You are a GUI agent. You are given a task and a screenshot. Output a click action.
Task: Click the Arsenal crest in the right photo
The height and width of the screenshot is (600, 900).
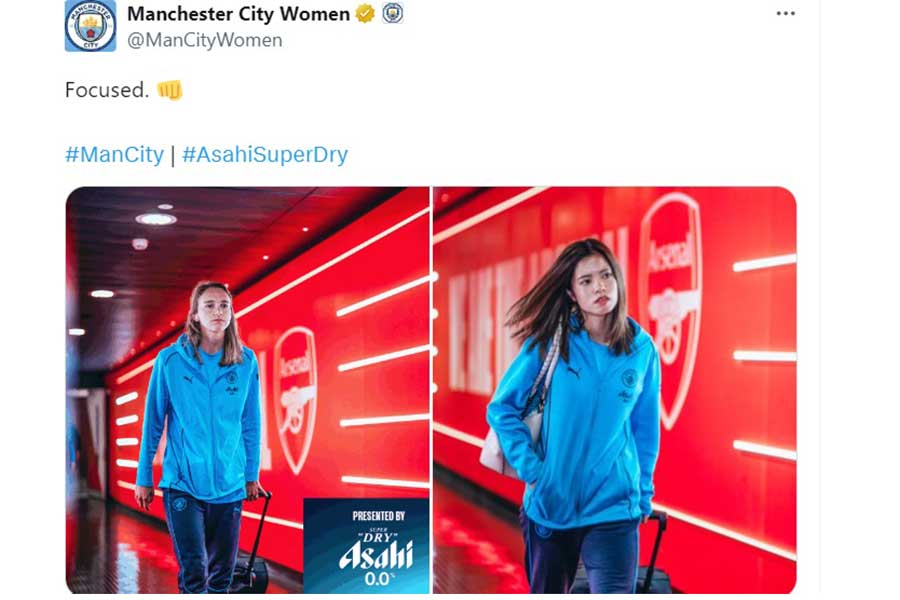[x=670, y=300]
